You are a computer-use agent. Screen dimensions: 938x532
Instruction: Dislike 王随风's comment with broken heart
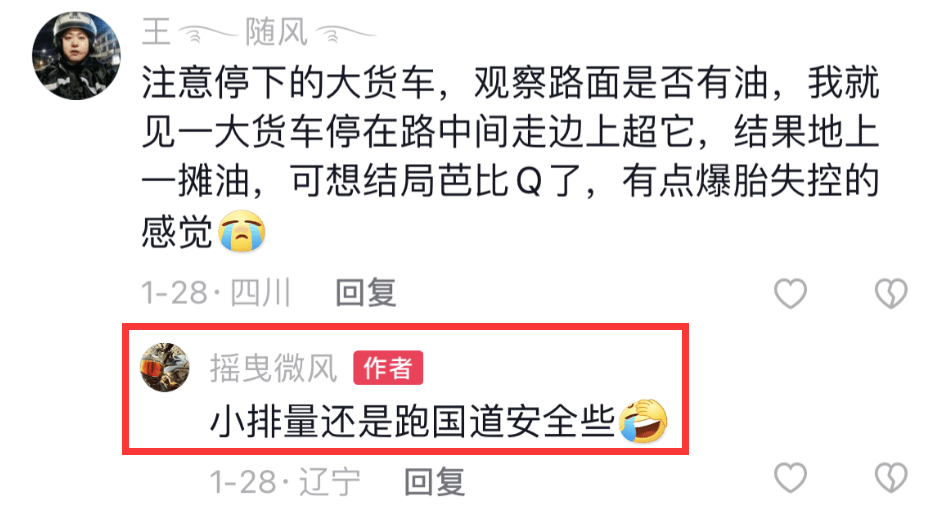point(891,293)
